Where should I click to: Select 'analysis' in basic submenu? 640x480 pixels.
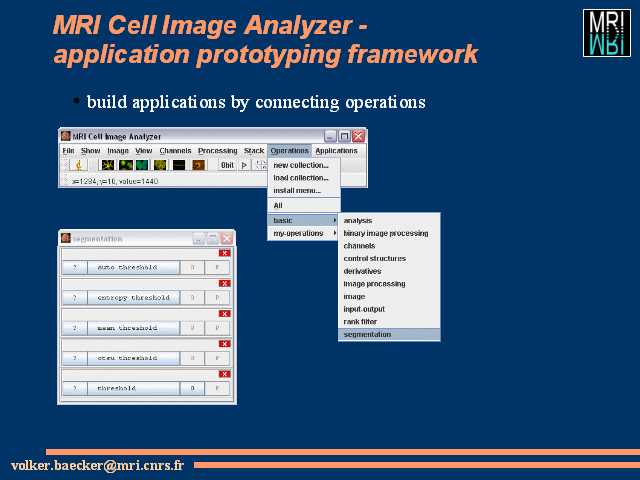point(389,220)
